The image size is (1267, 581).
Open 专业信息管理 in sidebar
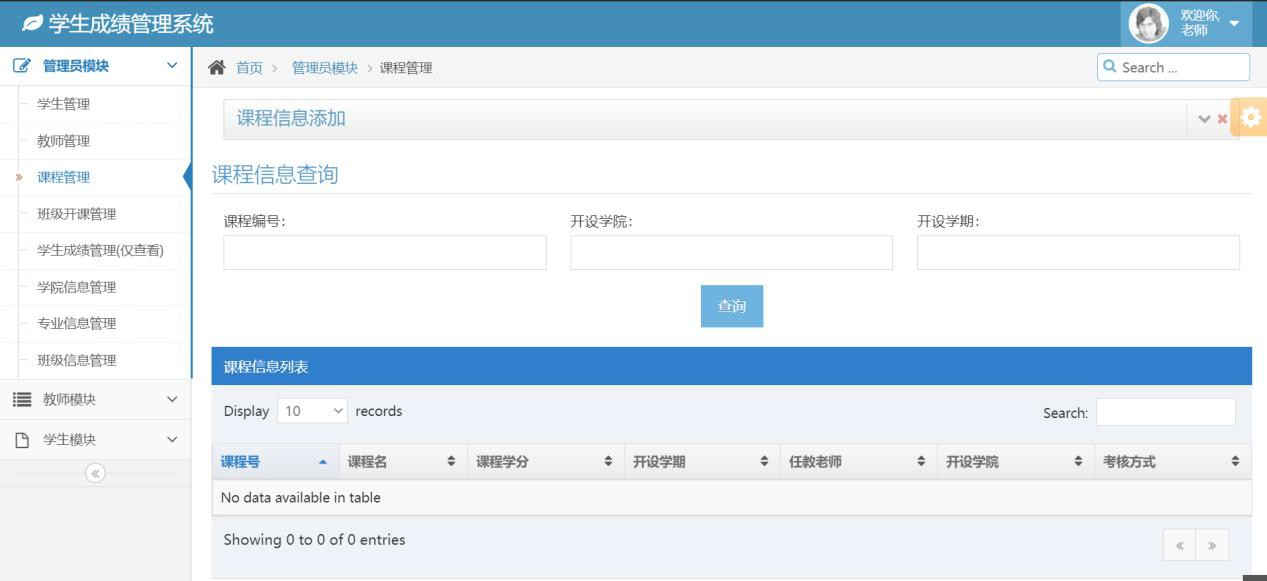[77, 323]
